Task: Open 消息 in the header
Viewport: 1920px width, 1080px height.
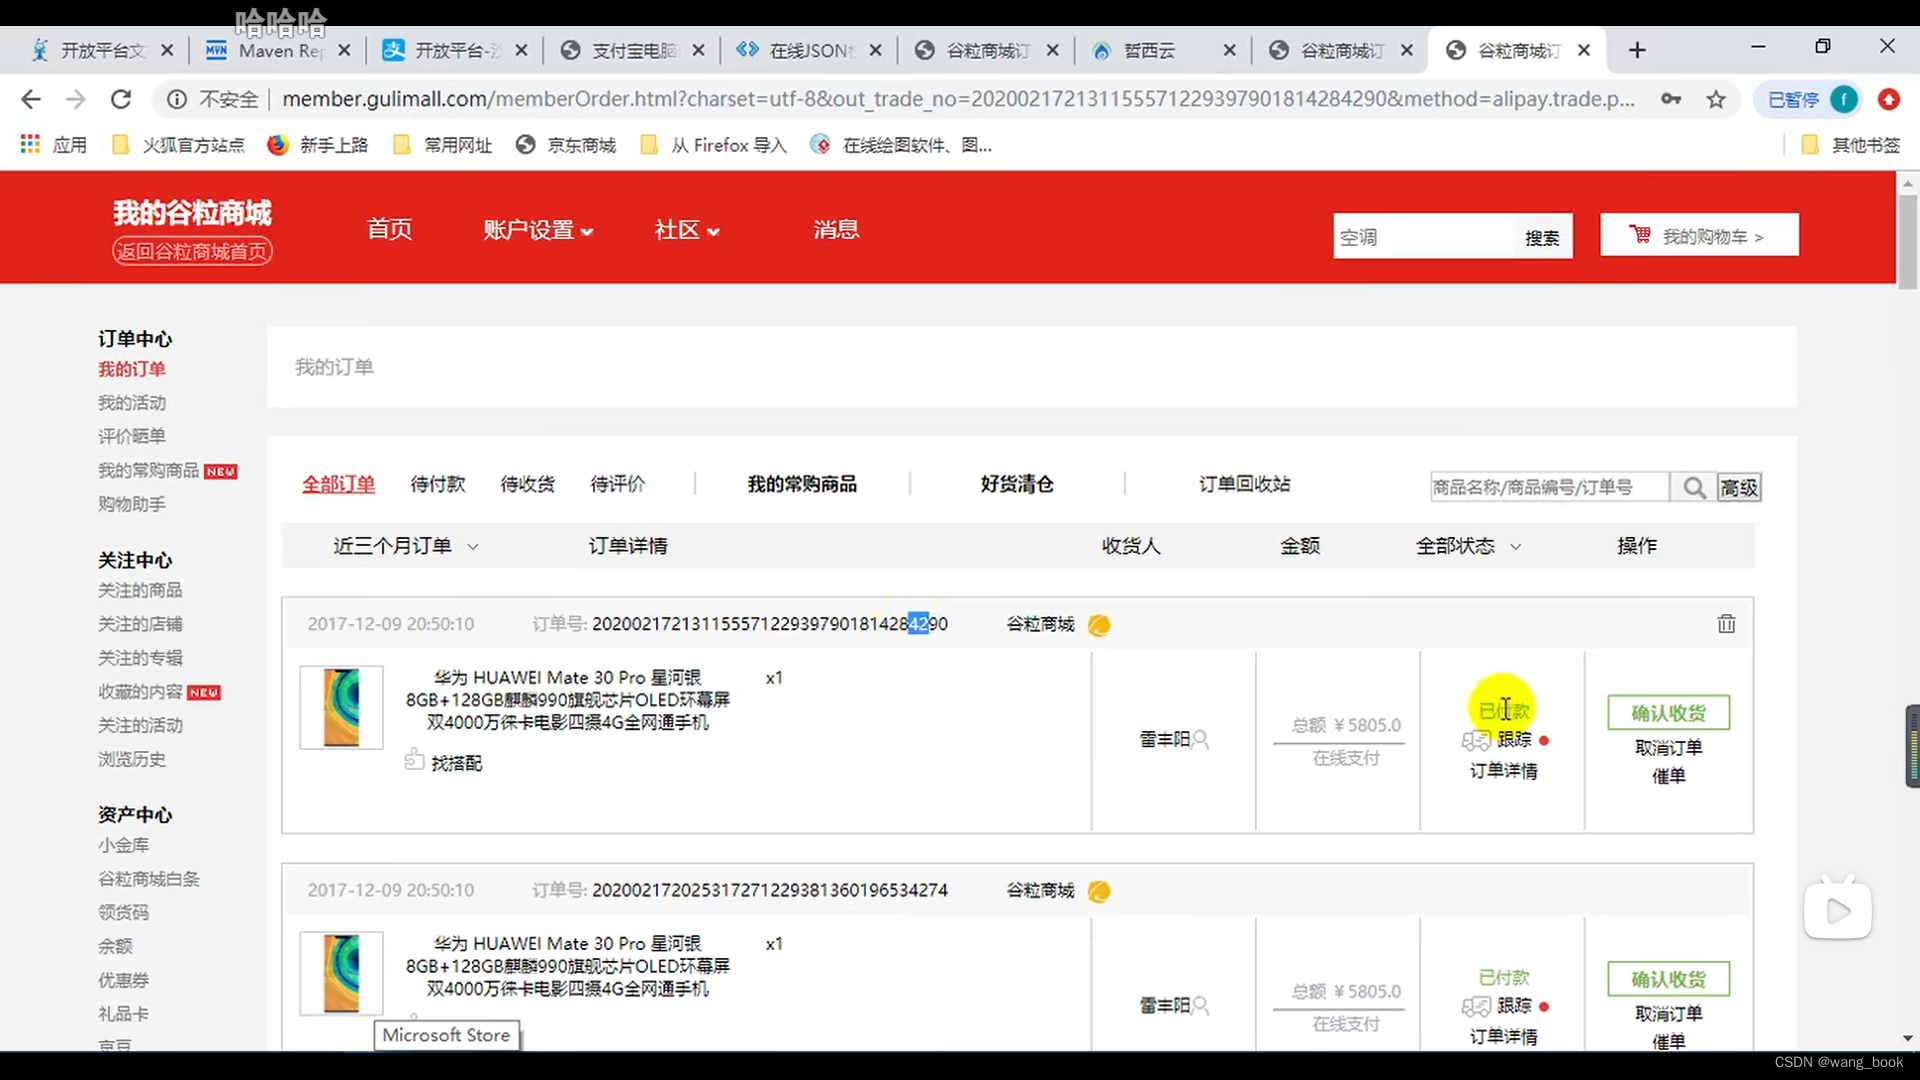Action: pyautogui.click(x=836, y=229)
